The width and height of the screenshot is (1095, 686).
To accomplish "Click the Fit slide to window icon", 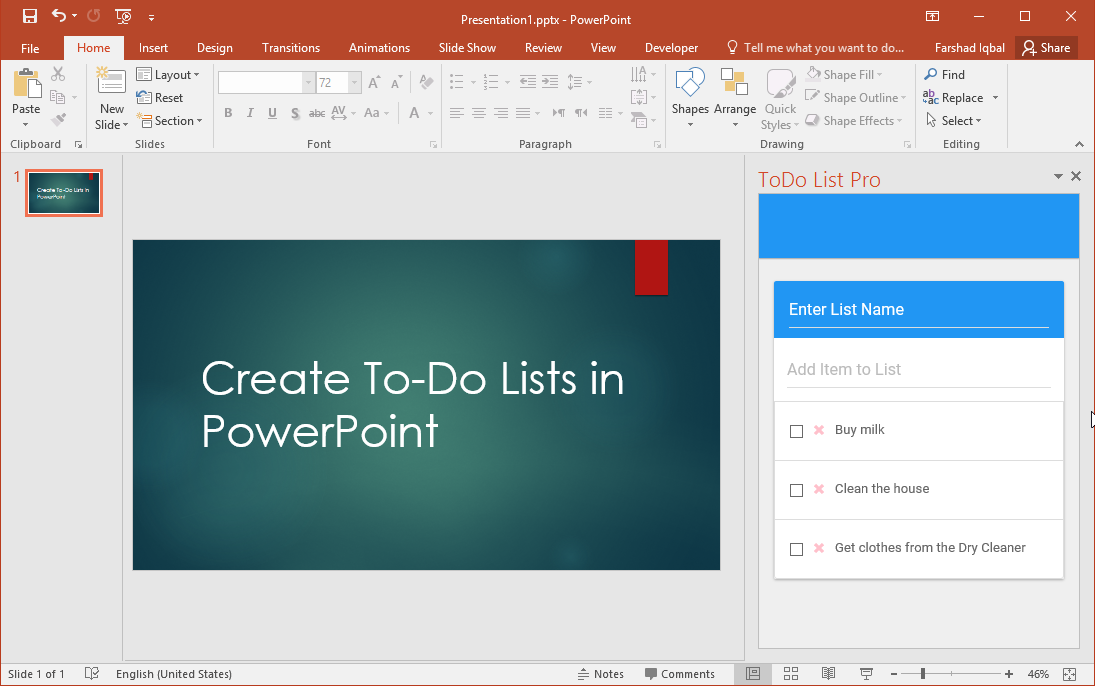I will coord(1069,674).
